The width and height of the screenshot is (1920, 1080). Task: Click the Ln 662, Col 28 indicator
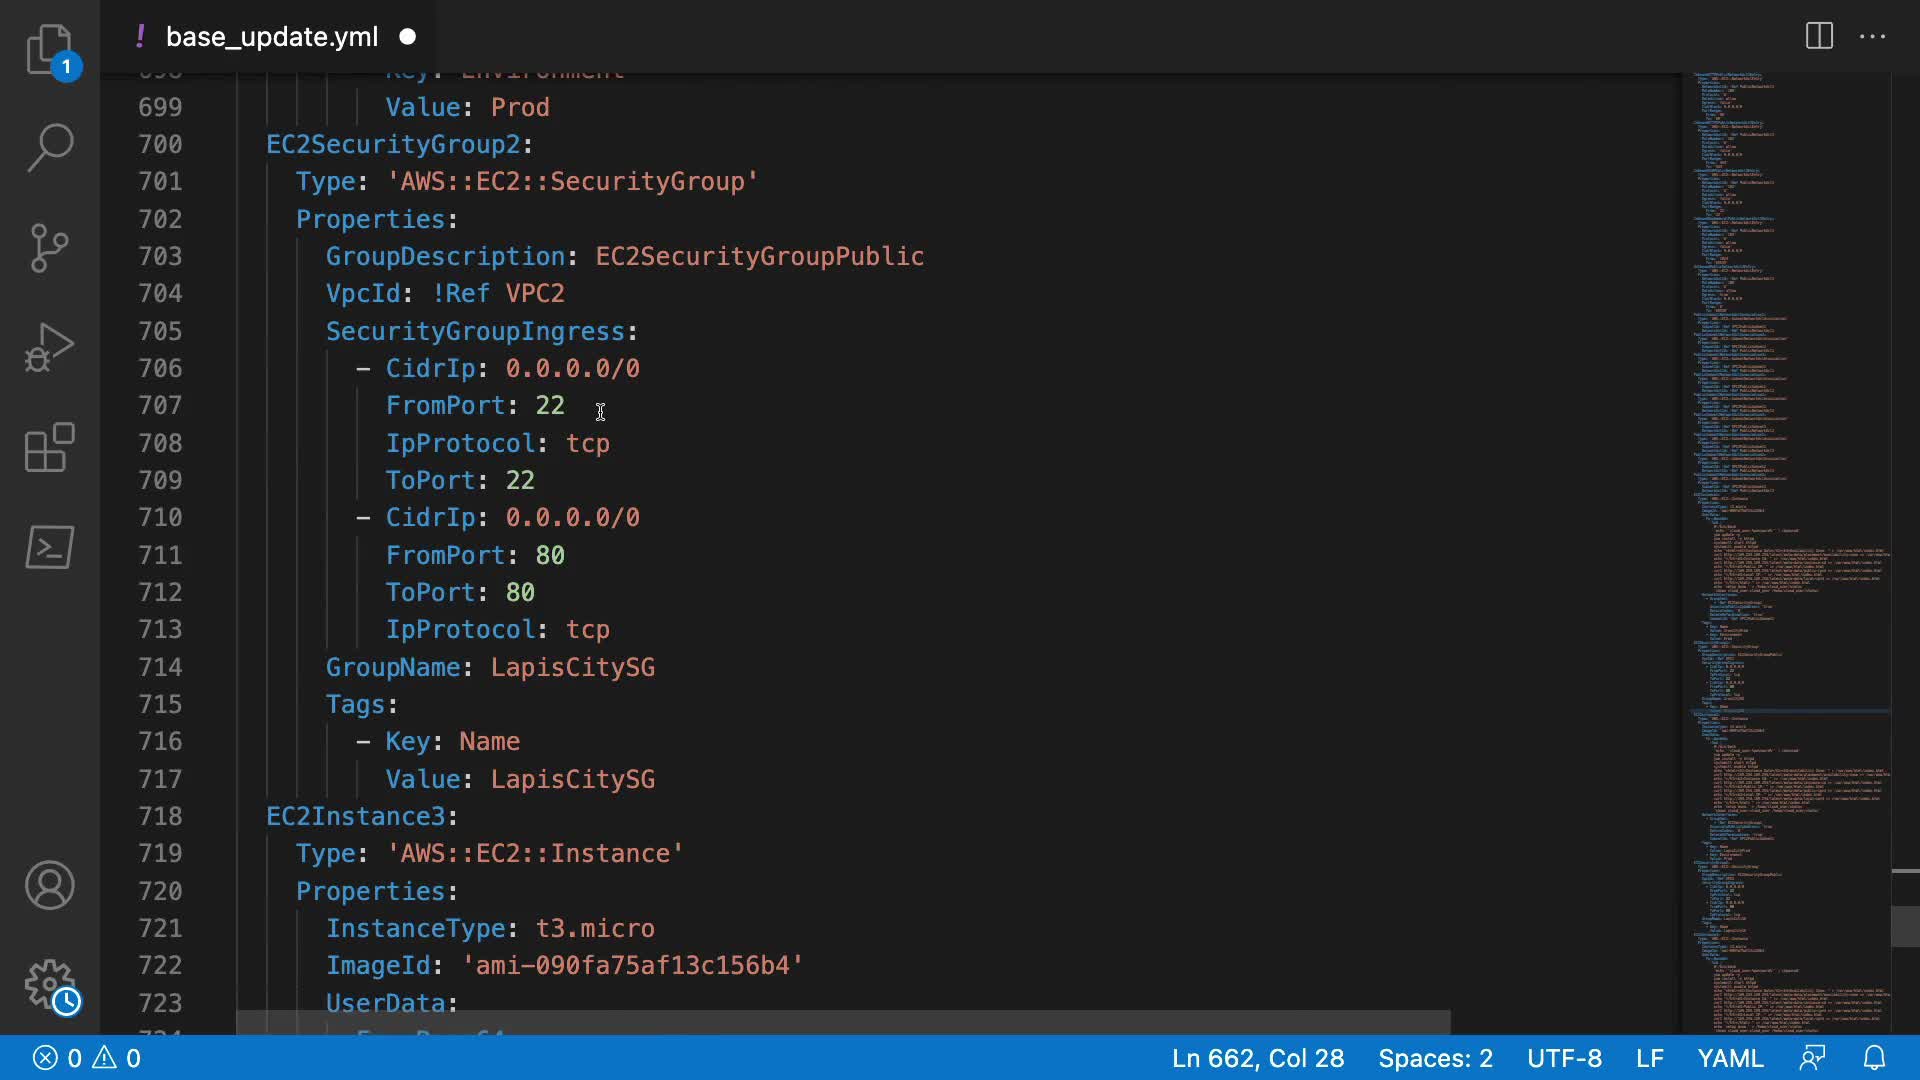tap(1257, 1058)
